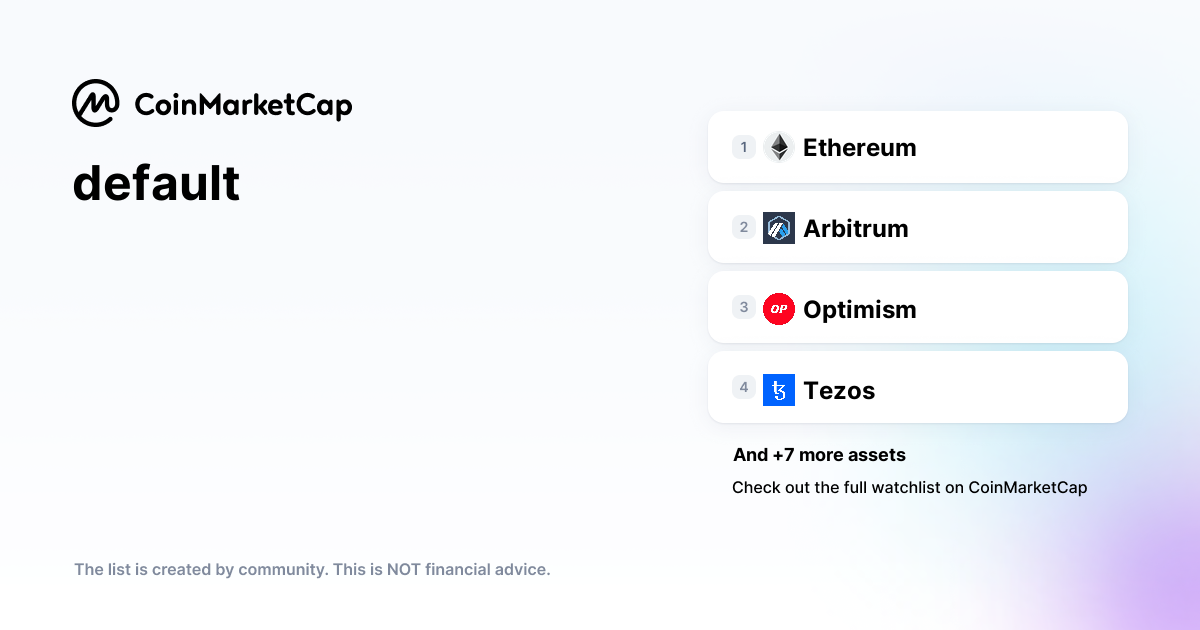Select the rank 1 number badge
The image size is (1200, 630).
[743, 147]
